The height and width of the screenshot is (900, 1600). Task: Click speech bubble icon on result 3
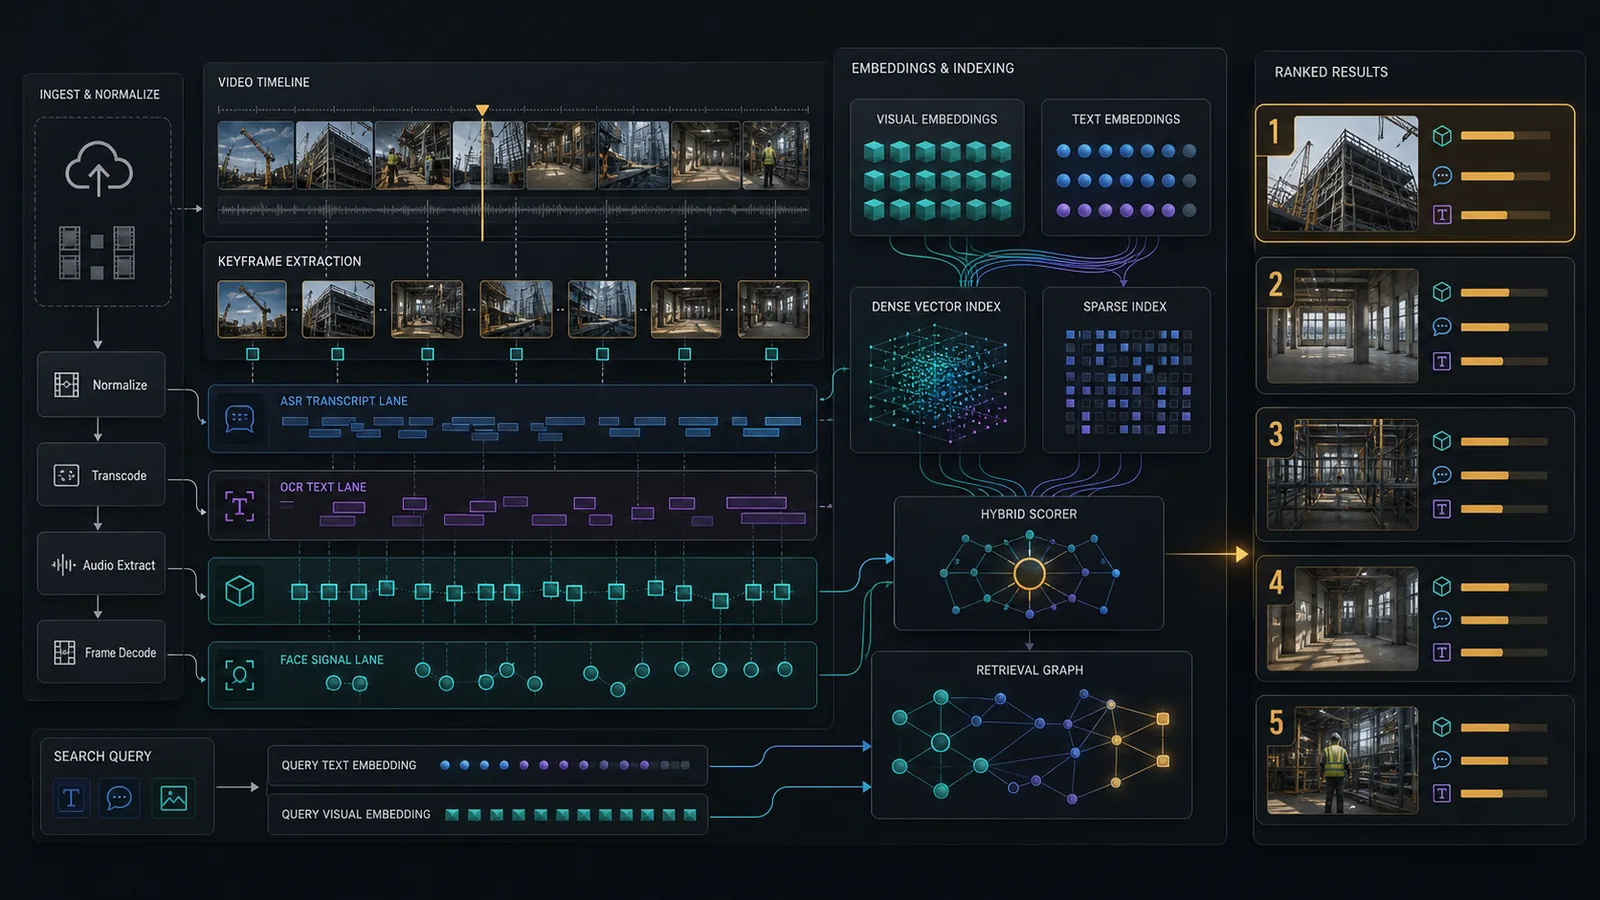pos(1442,475)
